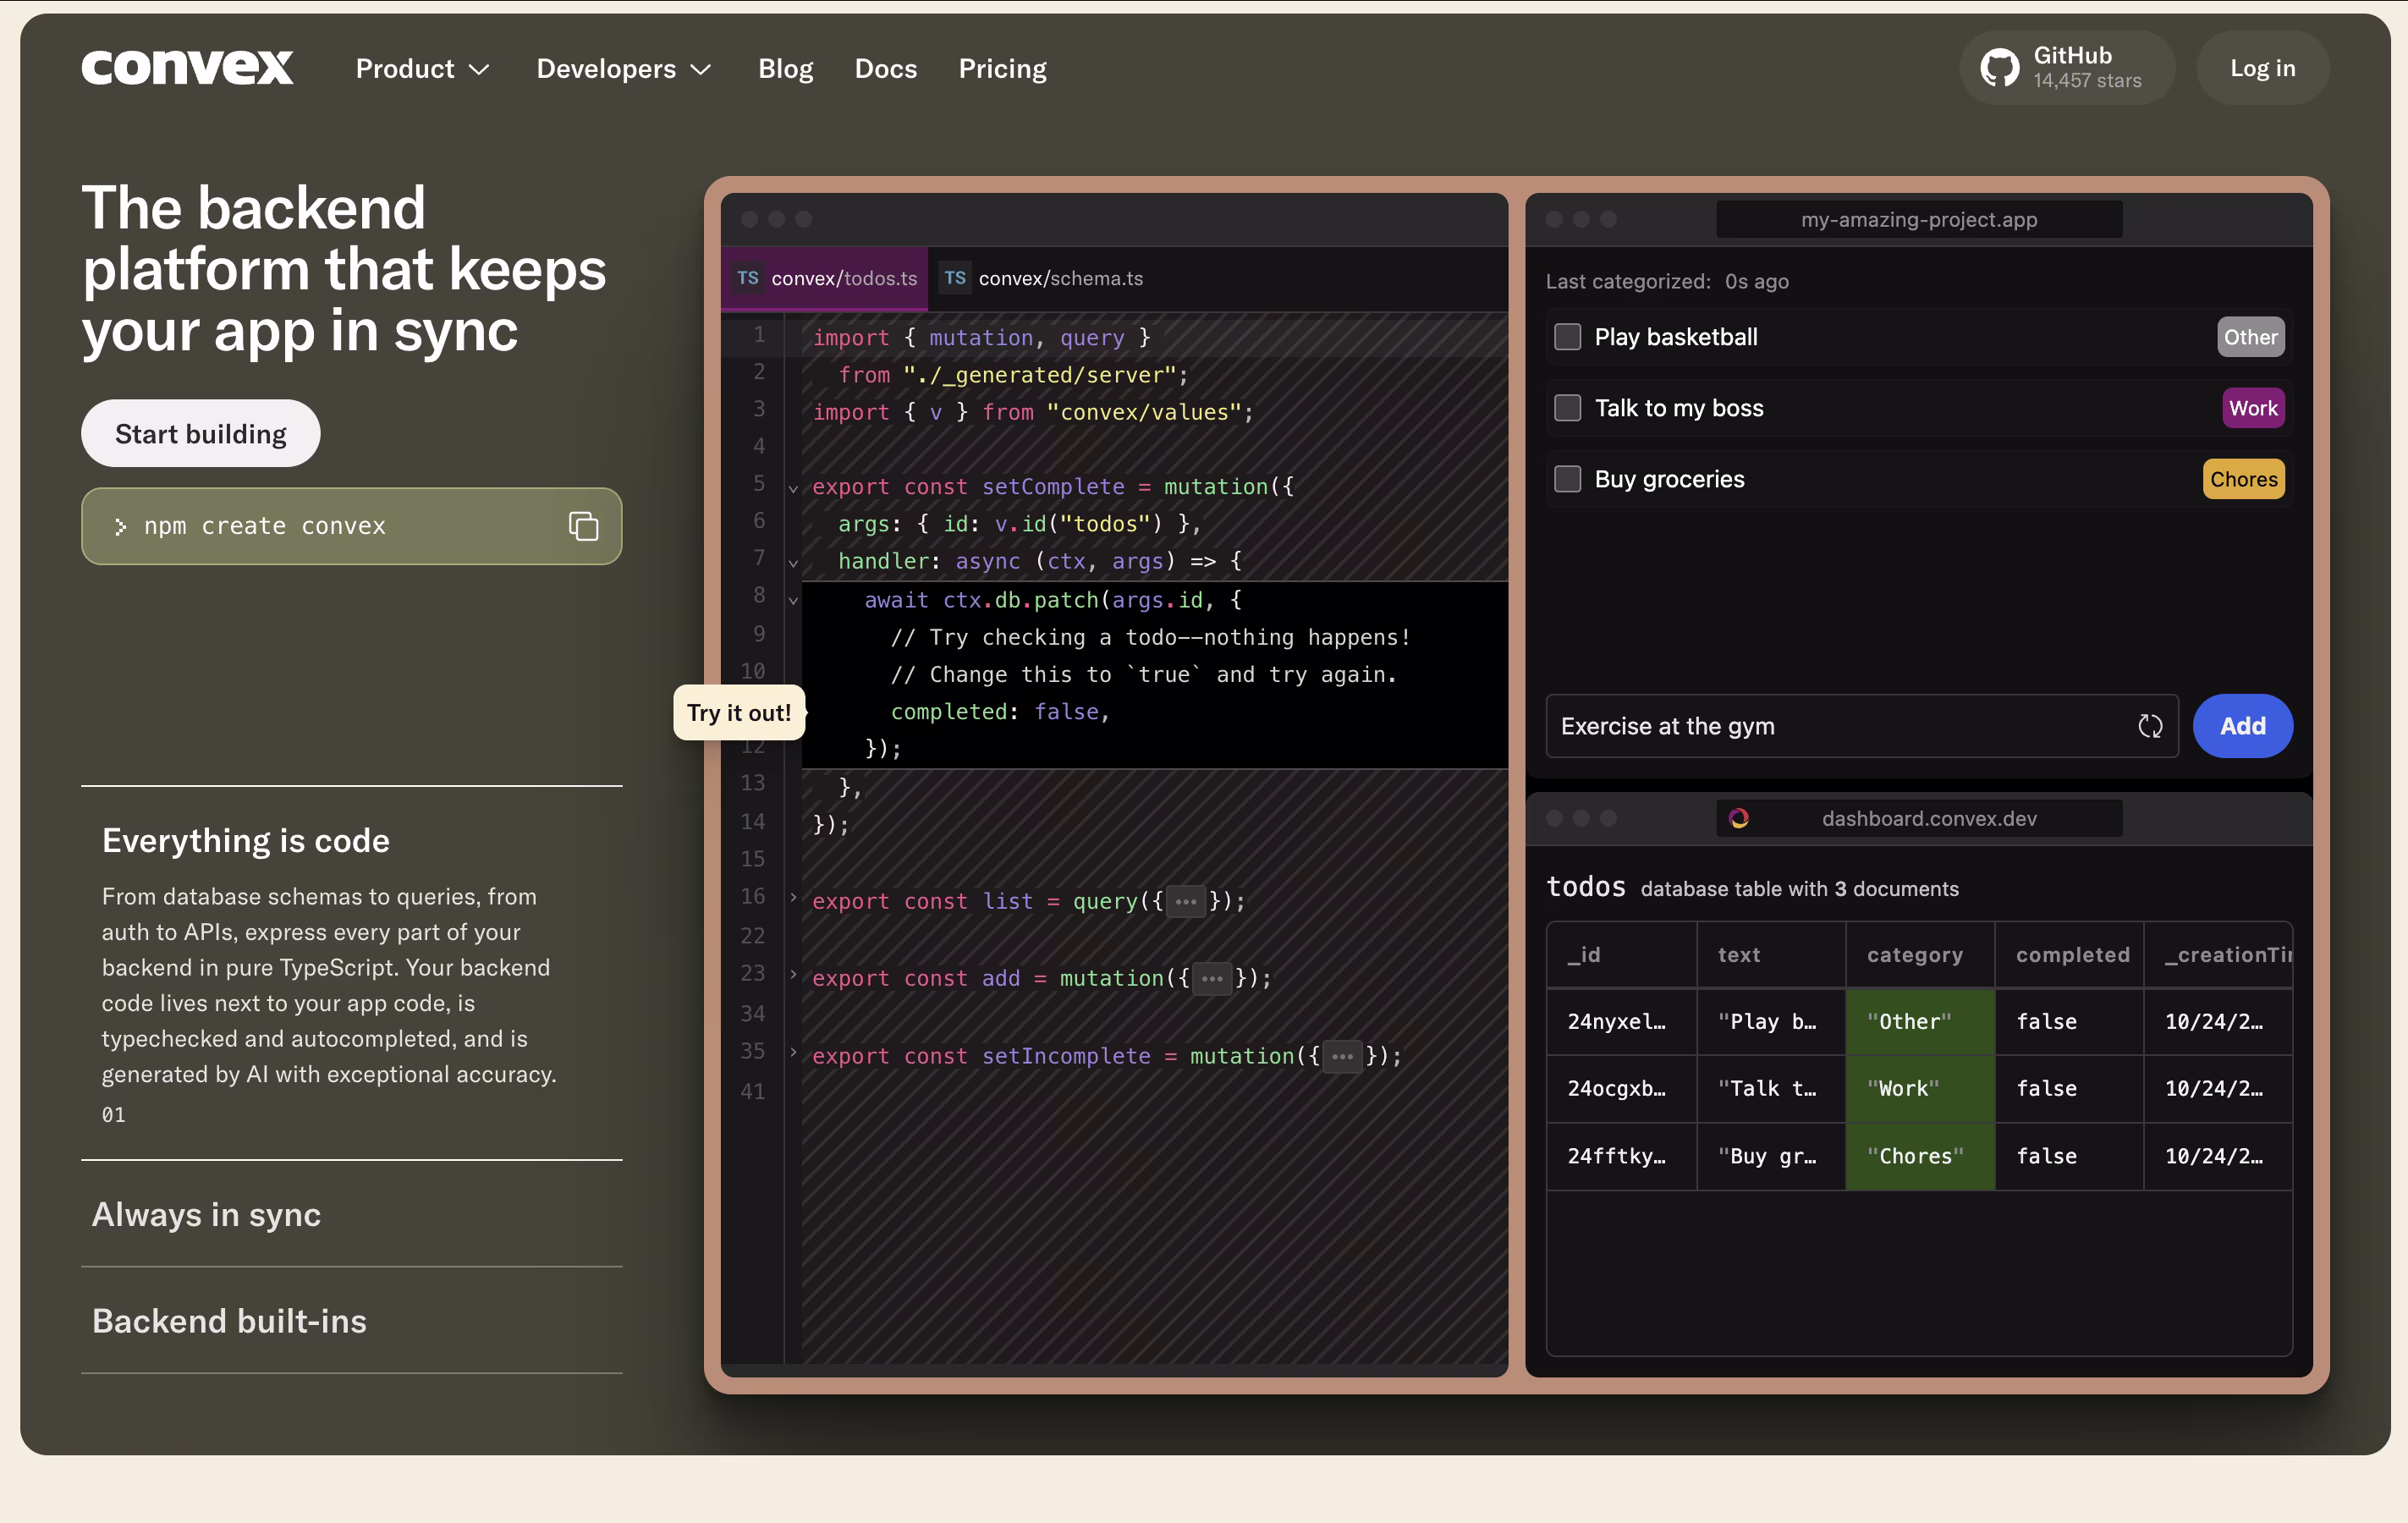The width and height of the screenshot is (2408, 1523).
Task: Click the 24ocgxb… id cell
Action: [1621, 1088]
